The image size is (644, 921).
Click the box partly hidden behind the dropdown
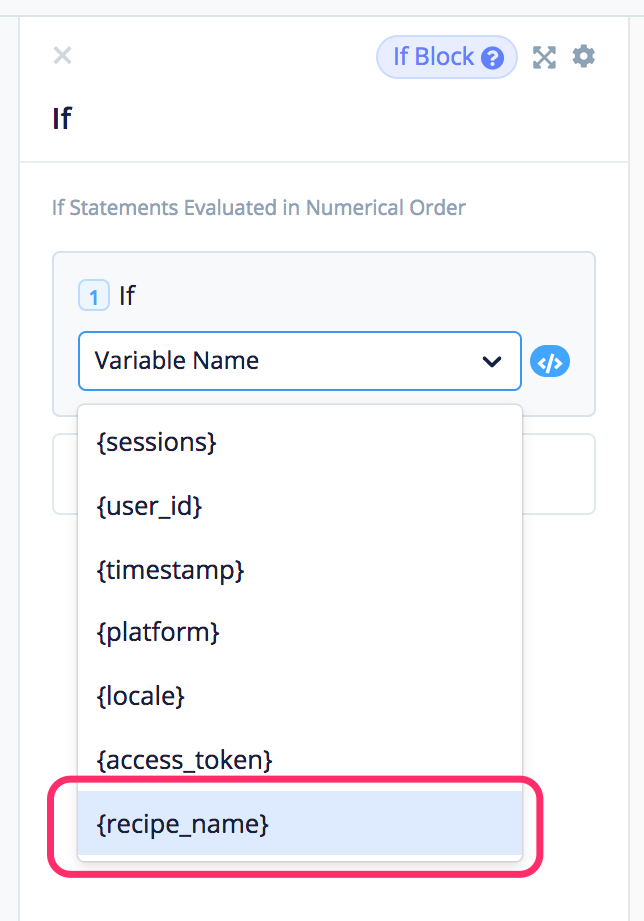[x=560, y=474]
